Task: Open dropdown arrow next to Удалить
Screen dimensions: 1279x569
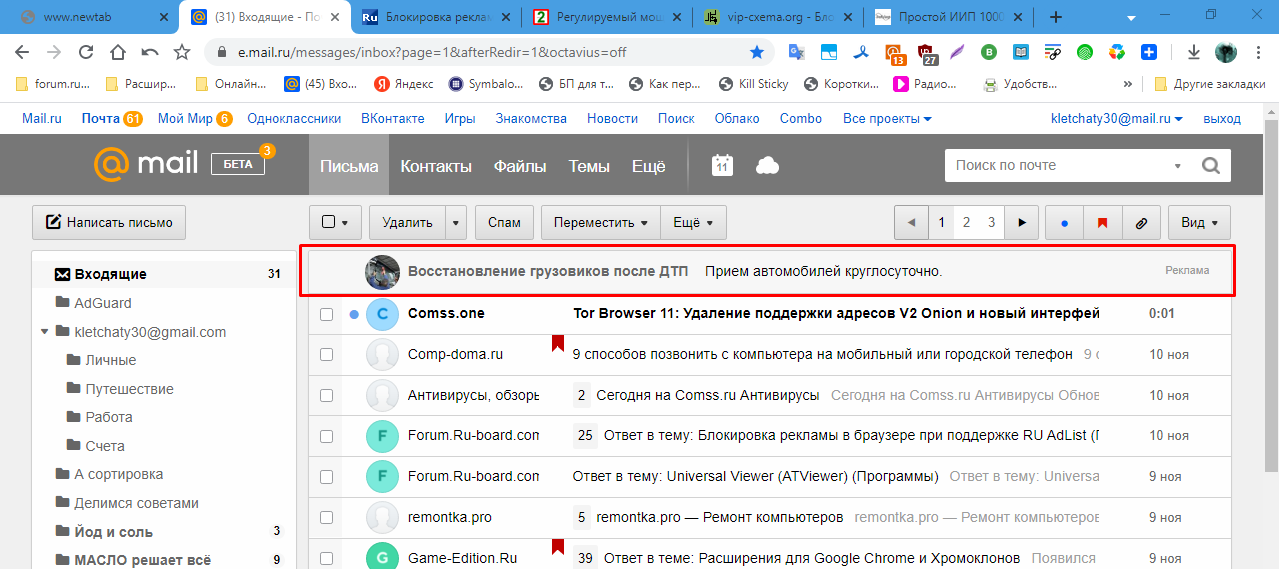Action: [455, 223]
